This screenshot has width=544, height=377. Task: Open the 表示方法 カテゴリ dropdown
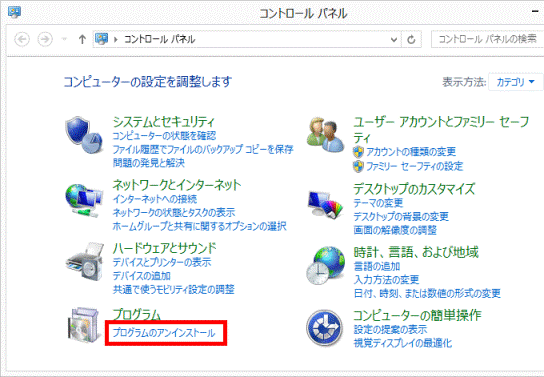[x=515, y=82]
